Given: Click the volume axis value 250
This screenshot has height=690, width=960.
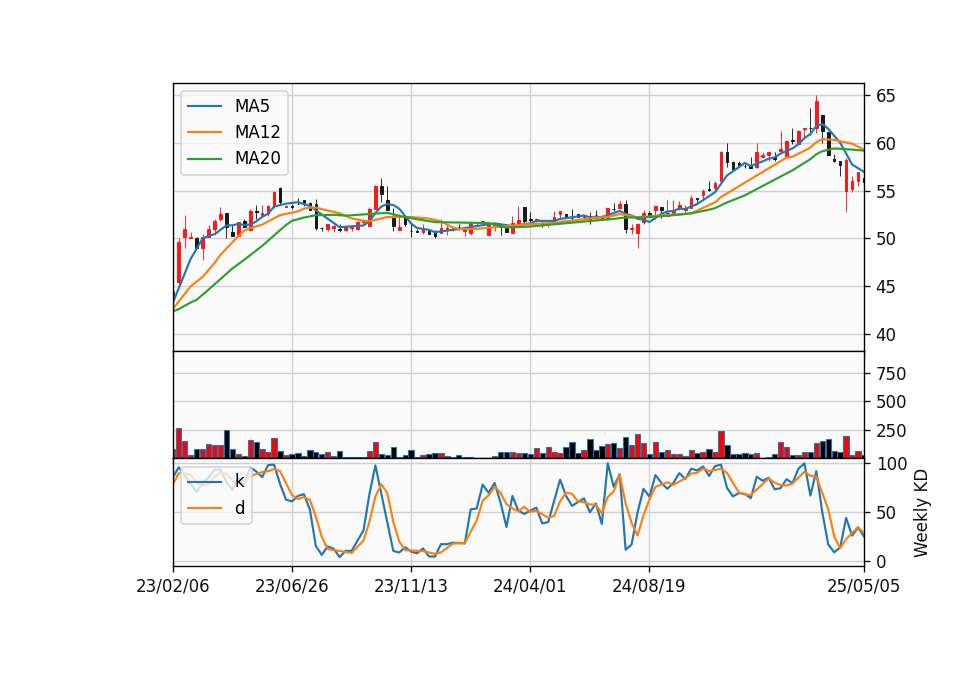Looking at the screenshot, I should pos(891,431).
